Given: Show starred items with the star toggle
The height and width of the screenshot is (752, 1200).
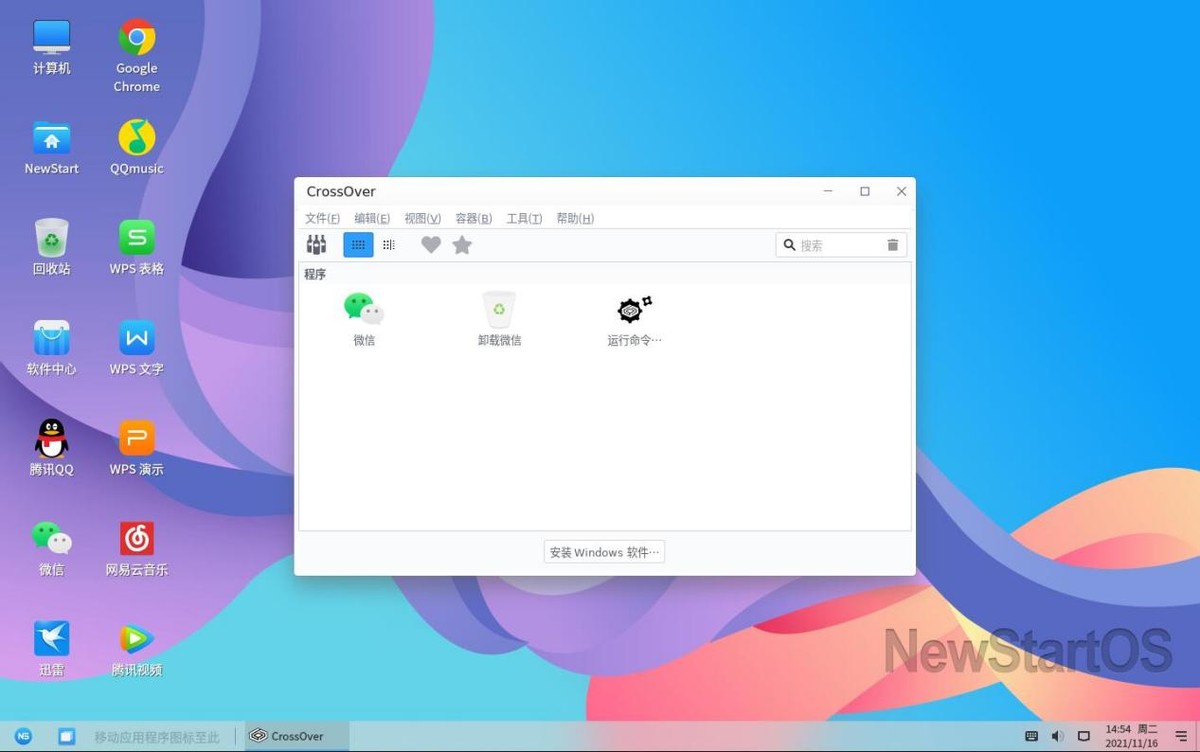Looking at the screenshot, I should pos(461,244).
